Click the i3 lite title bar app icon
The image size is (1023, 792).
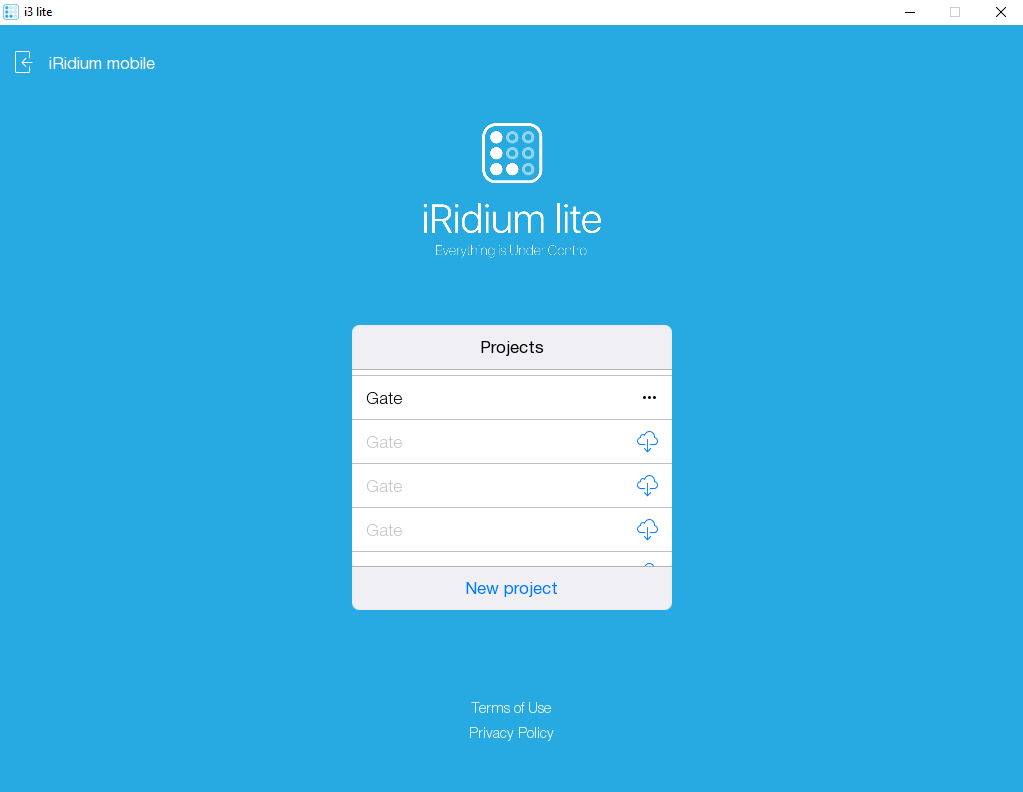(x=11, y=12)
